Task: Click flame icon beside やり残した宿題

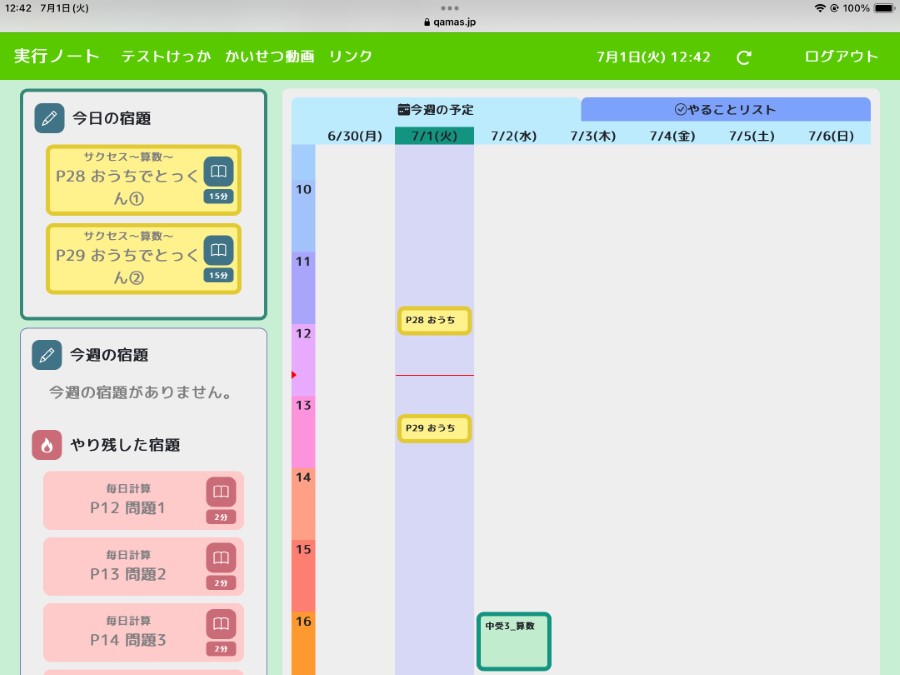Action: click(x=47, y=445)
